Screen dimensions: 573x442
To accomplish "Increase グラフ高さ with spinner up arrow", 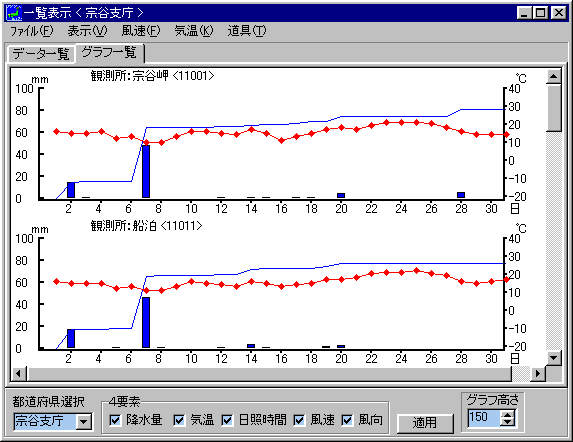I will tap(508, 414).
